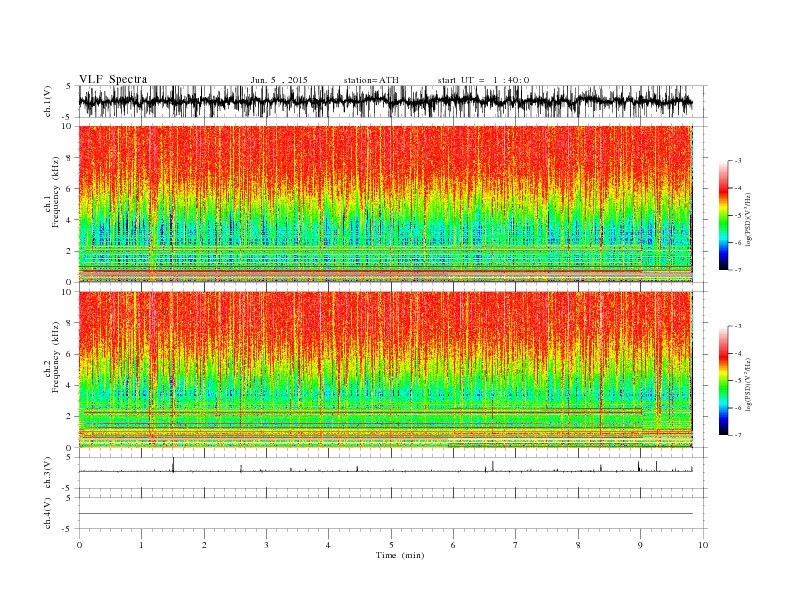Image resolution: width=792 pixels, height=612 pixels.
Task: Click the ch.2 spectrogram color bar
Action: coord(723,380)
